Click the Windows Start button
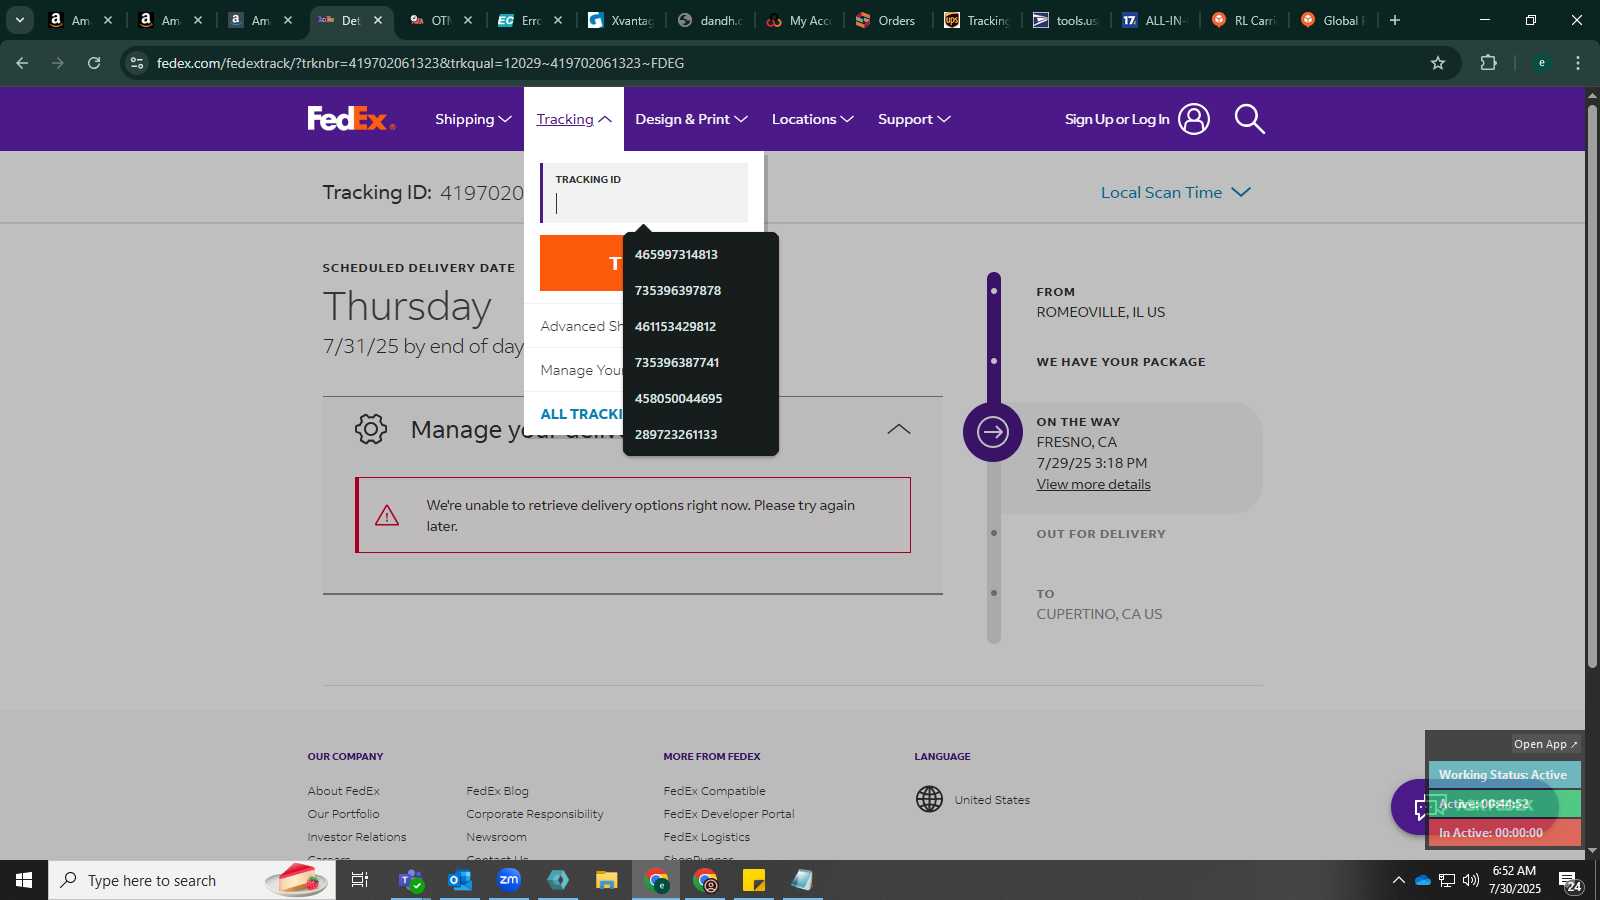1600x900 pixels. click(24, 880)
